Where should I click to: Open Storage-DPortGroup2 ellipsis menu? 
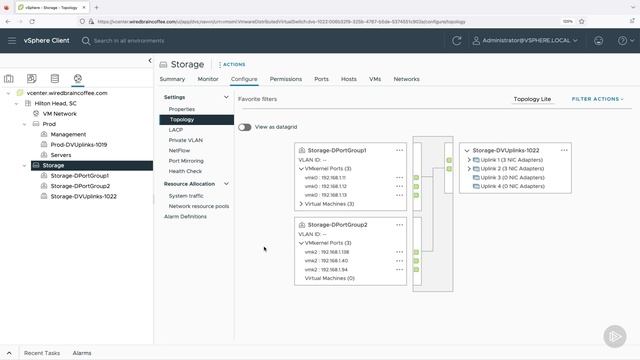399,225
